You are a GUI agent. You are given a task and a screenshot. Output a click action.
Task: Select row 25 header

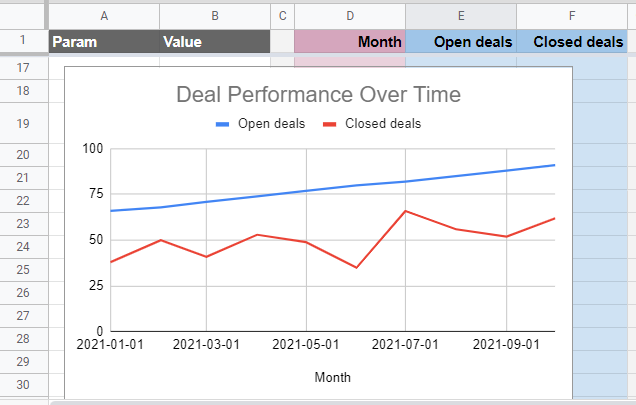pyautogui.click(x=23, y=270)
